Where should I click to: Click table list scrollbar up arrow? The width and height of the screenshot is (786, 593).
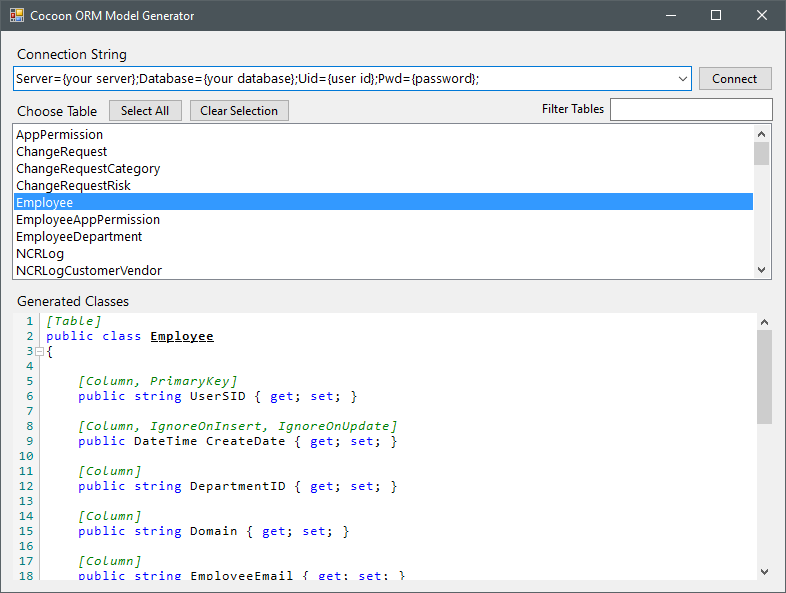coord(761,134)
